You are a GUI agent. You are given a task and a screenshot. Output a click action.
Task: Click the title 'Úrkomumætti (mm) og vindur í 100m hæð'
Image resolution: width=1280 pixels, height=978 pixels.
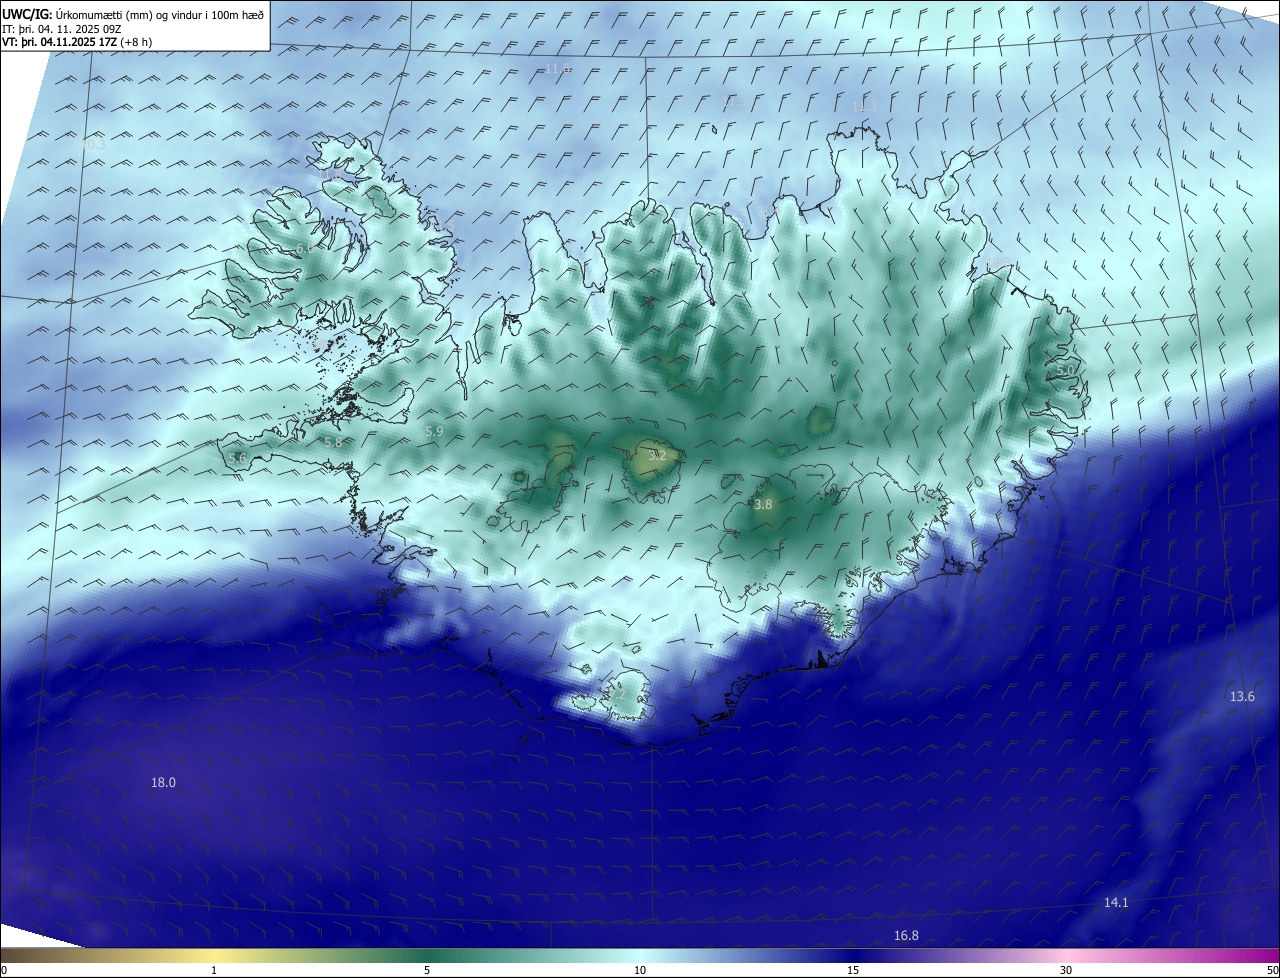(x=161, y=14)
